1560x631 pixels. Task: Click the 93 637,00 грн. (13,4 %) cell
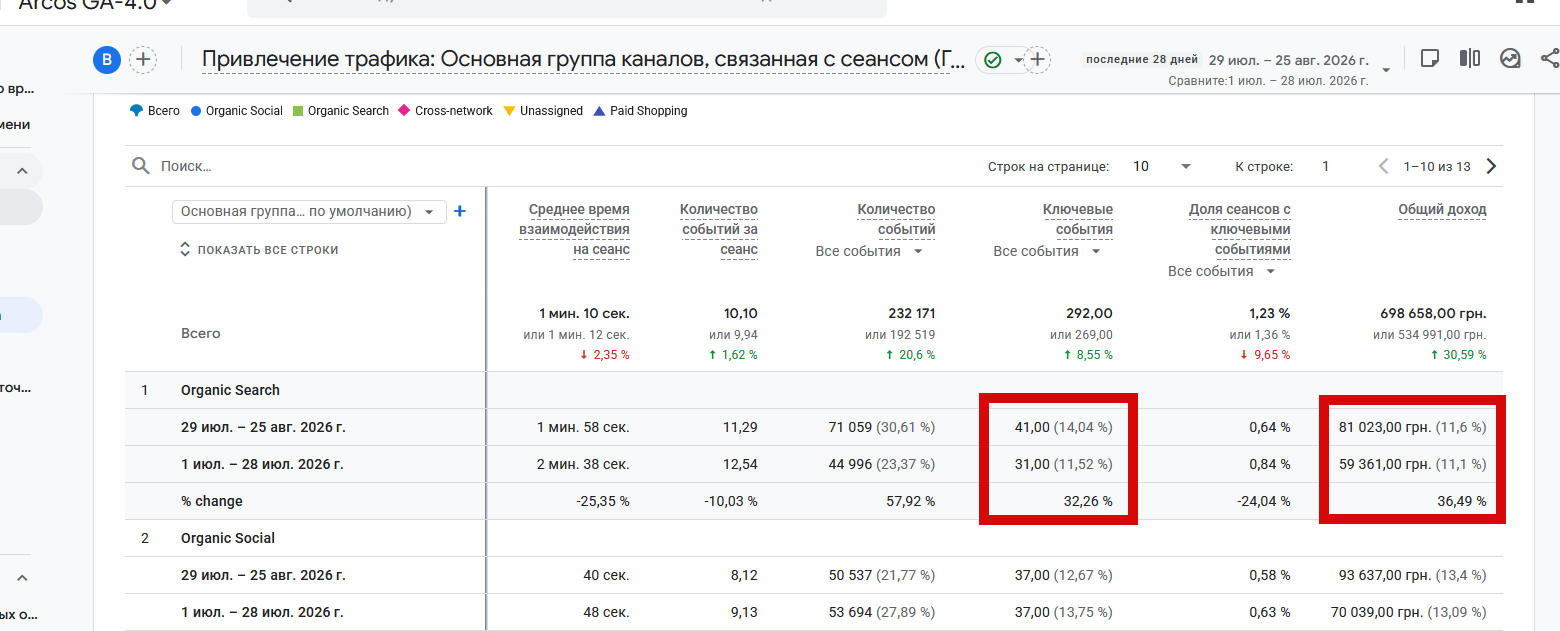coord(1412,575)
